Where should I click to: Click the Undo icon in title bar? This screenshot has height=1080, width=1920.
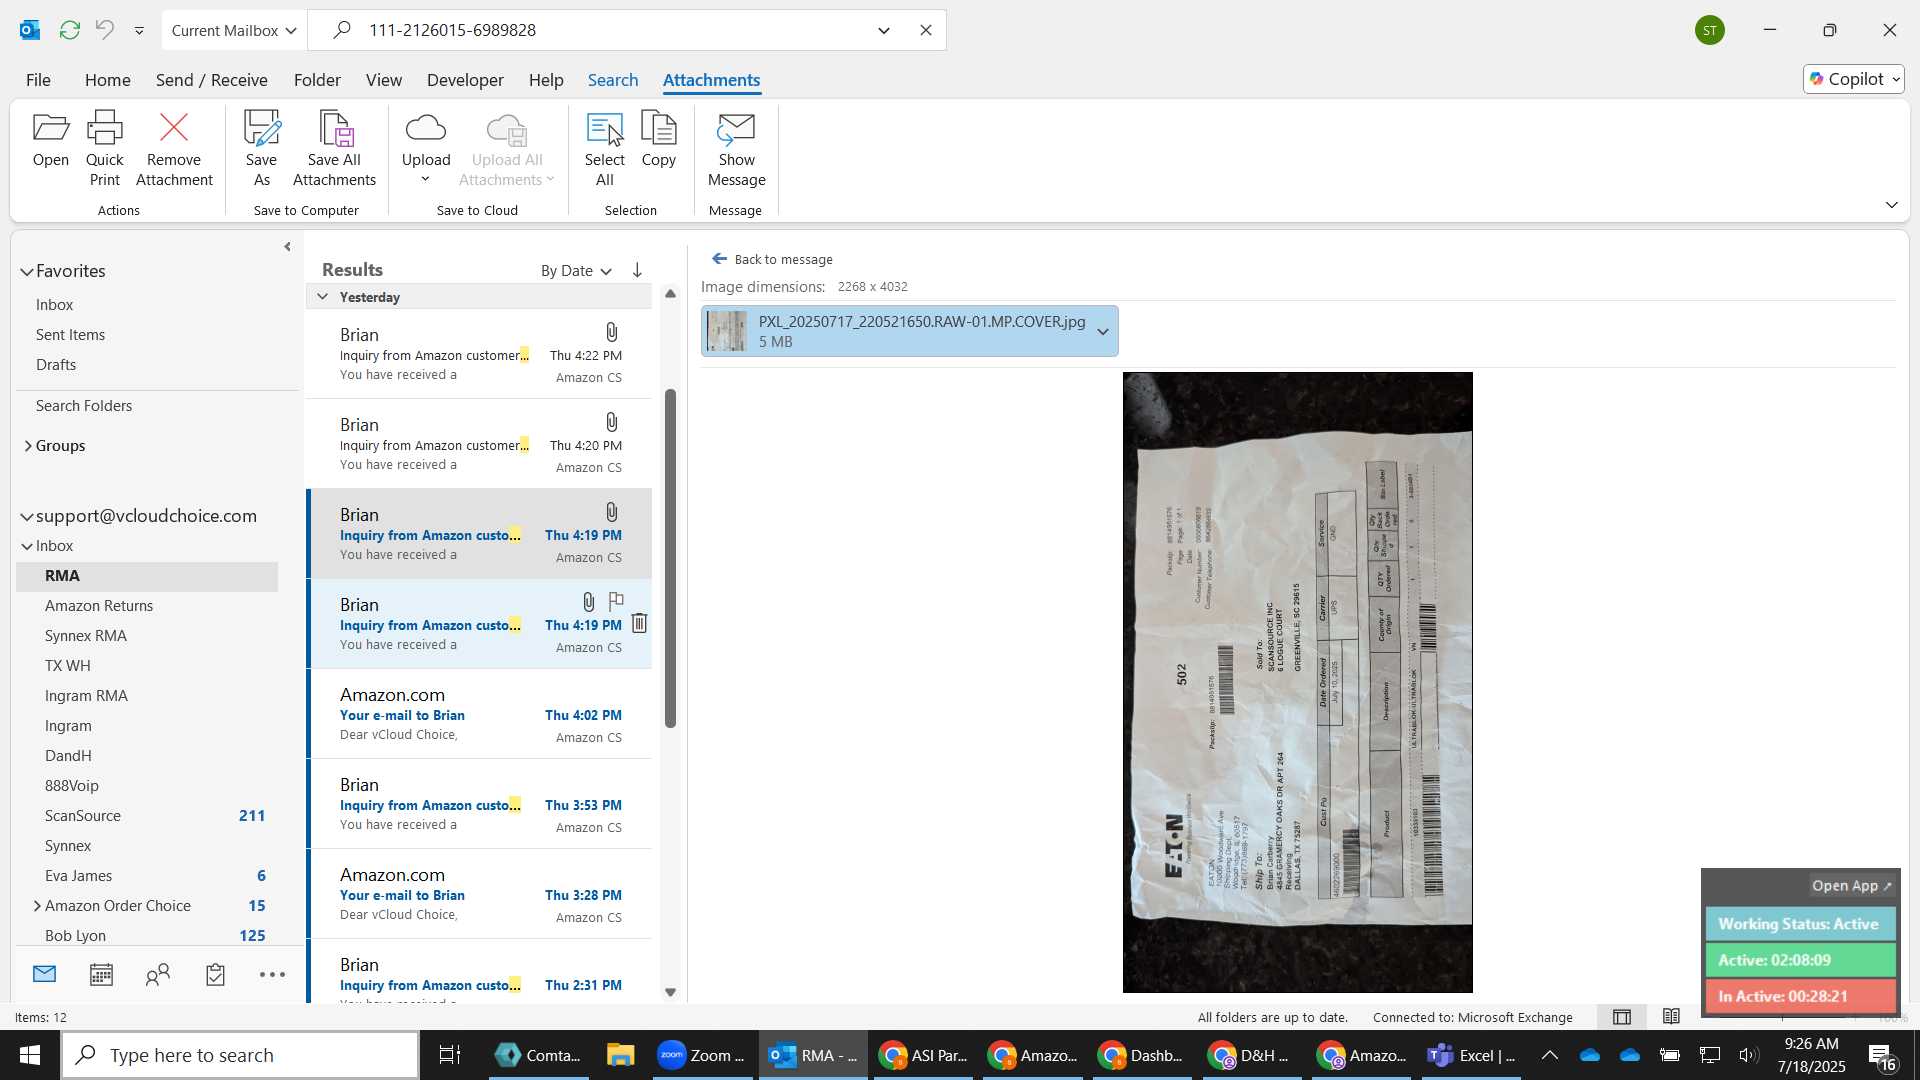click(104, 30)
